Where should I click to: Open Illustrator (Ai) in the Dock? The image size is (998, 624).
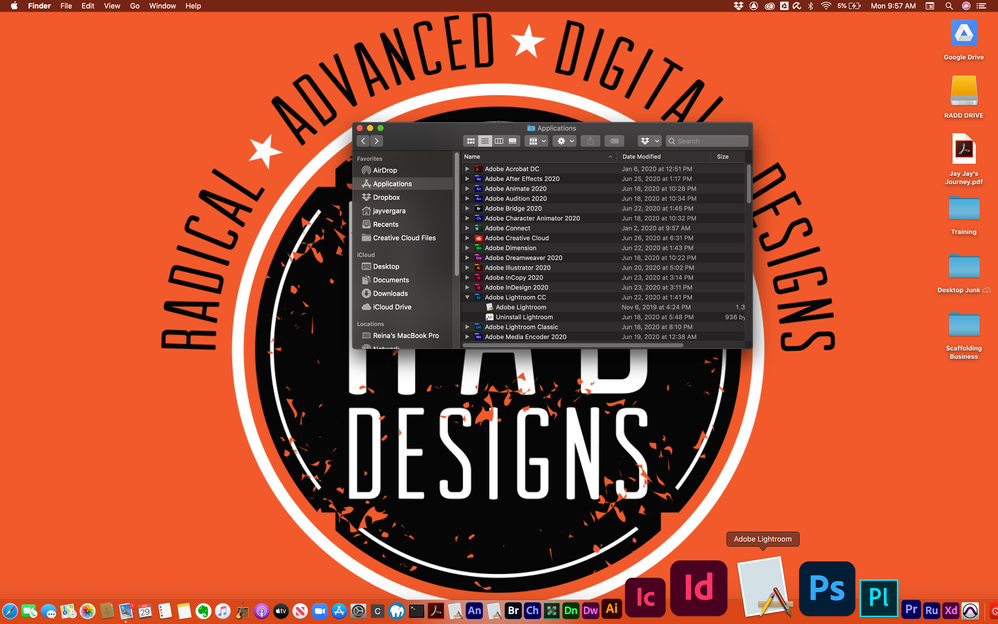[611, 609]
